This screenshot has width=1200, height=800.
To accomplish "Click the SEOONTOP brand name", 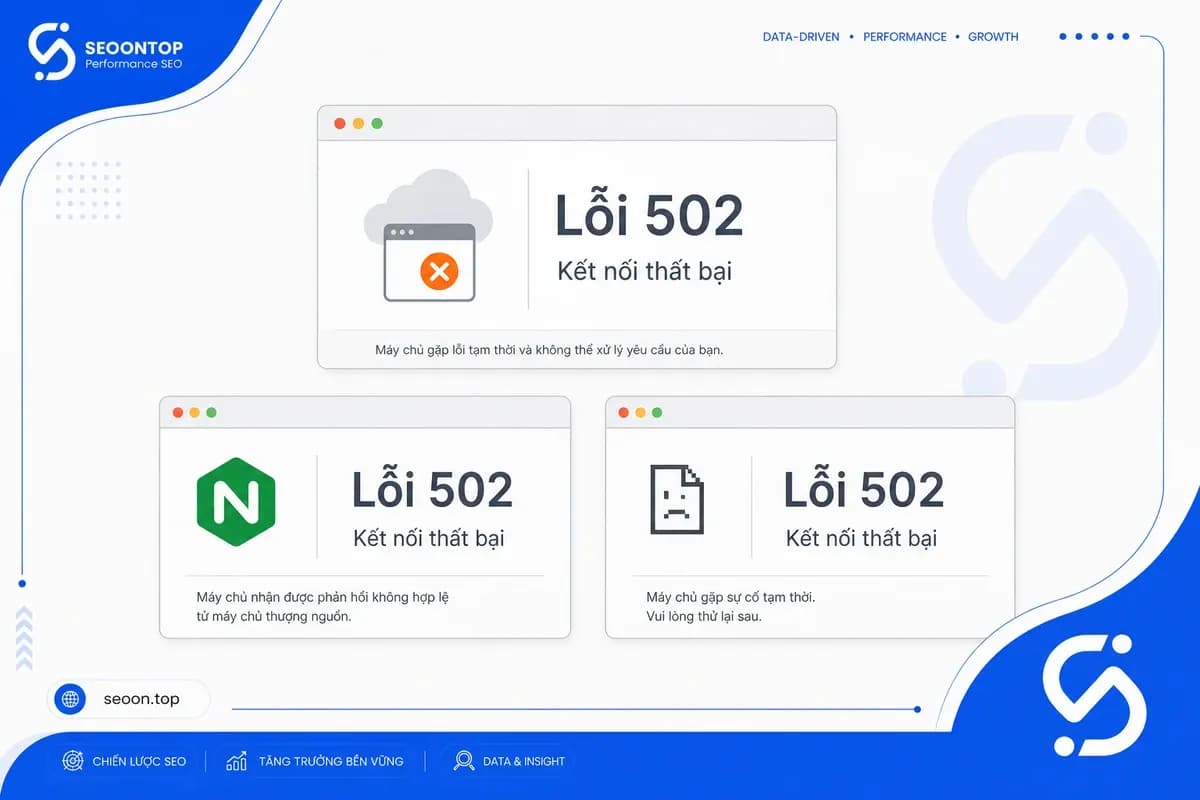I will point(135,47).
